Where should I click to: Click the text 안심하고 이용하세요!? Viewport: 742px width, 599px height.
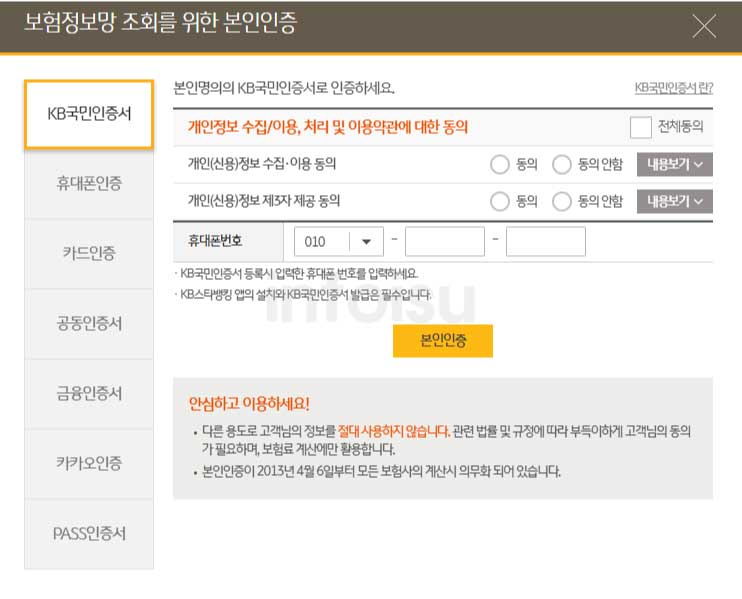(x=249, y=404)
